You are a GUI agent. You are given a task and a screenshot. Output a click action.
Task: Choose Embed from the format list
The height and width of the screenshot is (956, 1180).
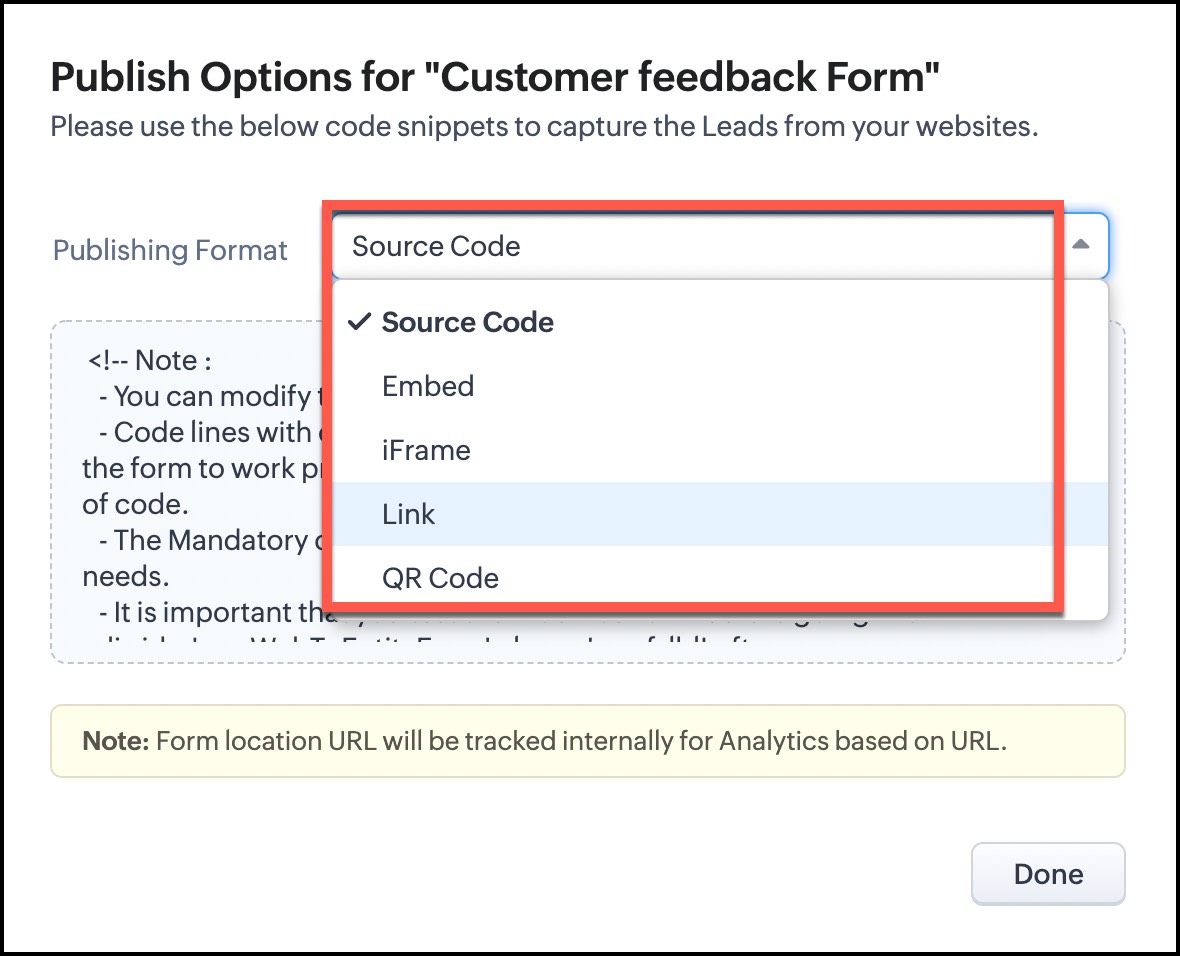tap(428, 386)
